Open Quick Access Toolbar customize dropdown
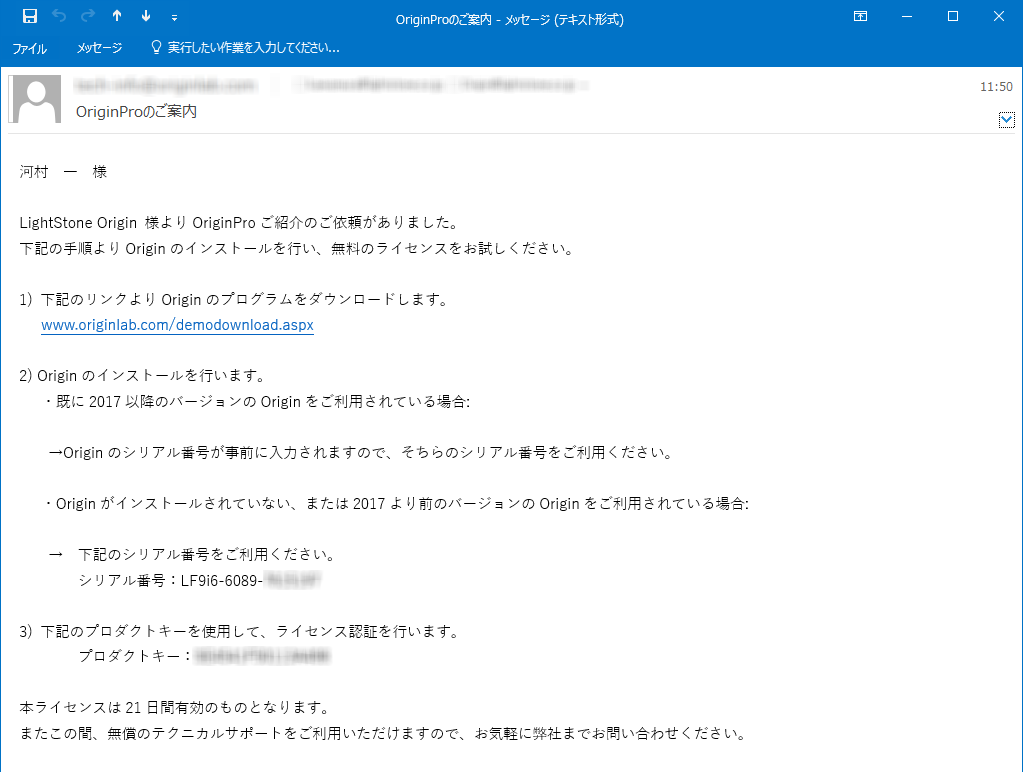Viewport: 1023px width, 772px height. [174, 18]
